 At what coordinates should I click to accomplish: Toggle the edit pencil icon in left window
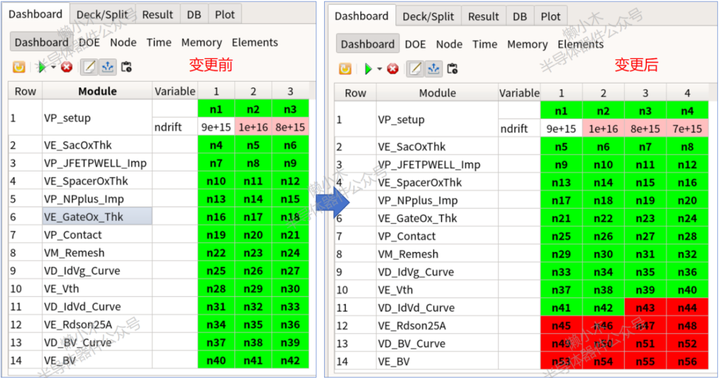coord(89,67)
